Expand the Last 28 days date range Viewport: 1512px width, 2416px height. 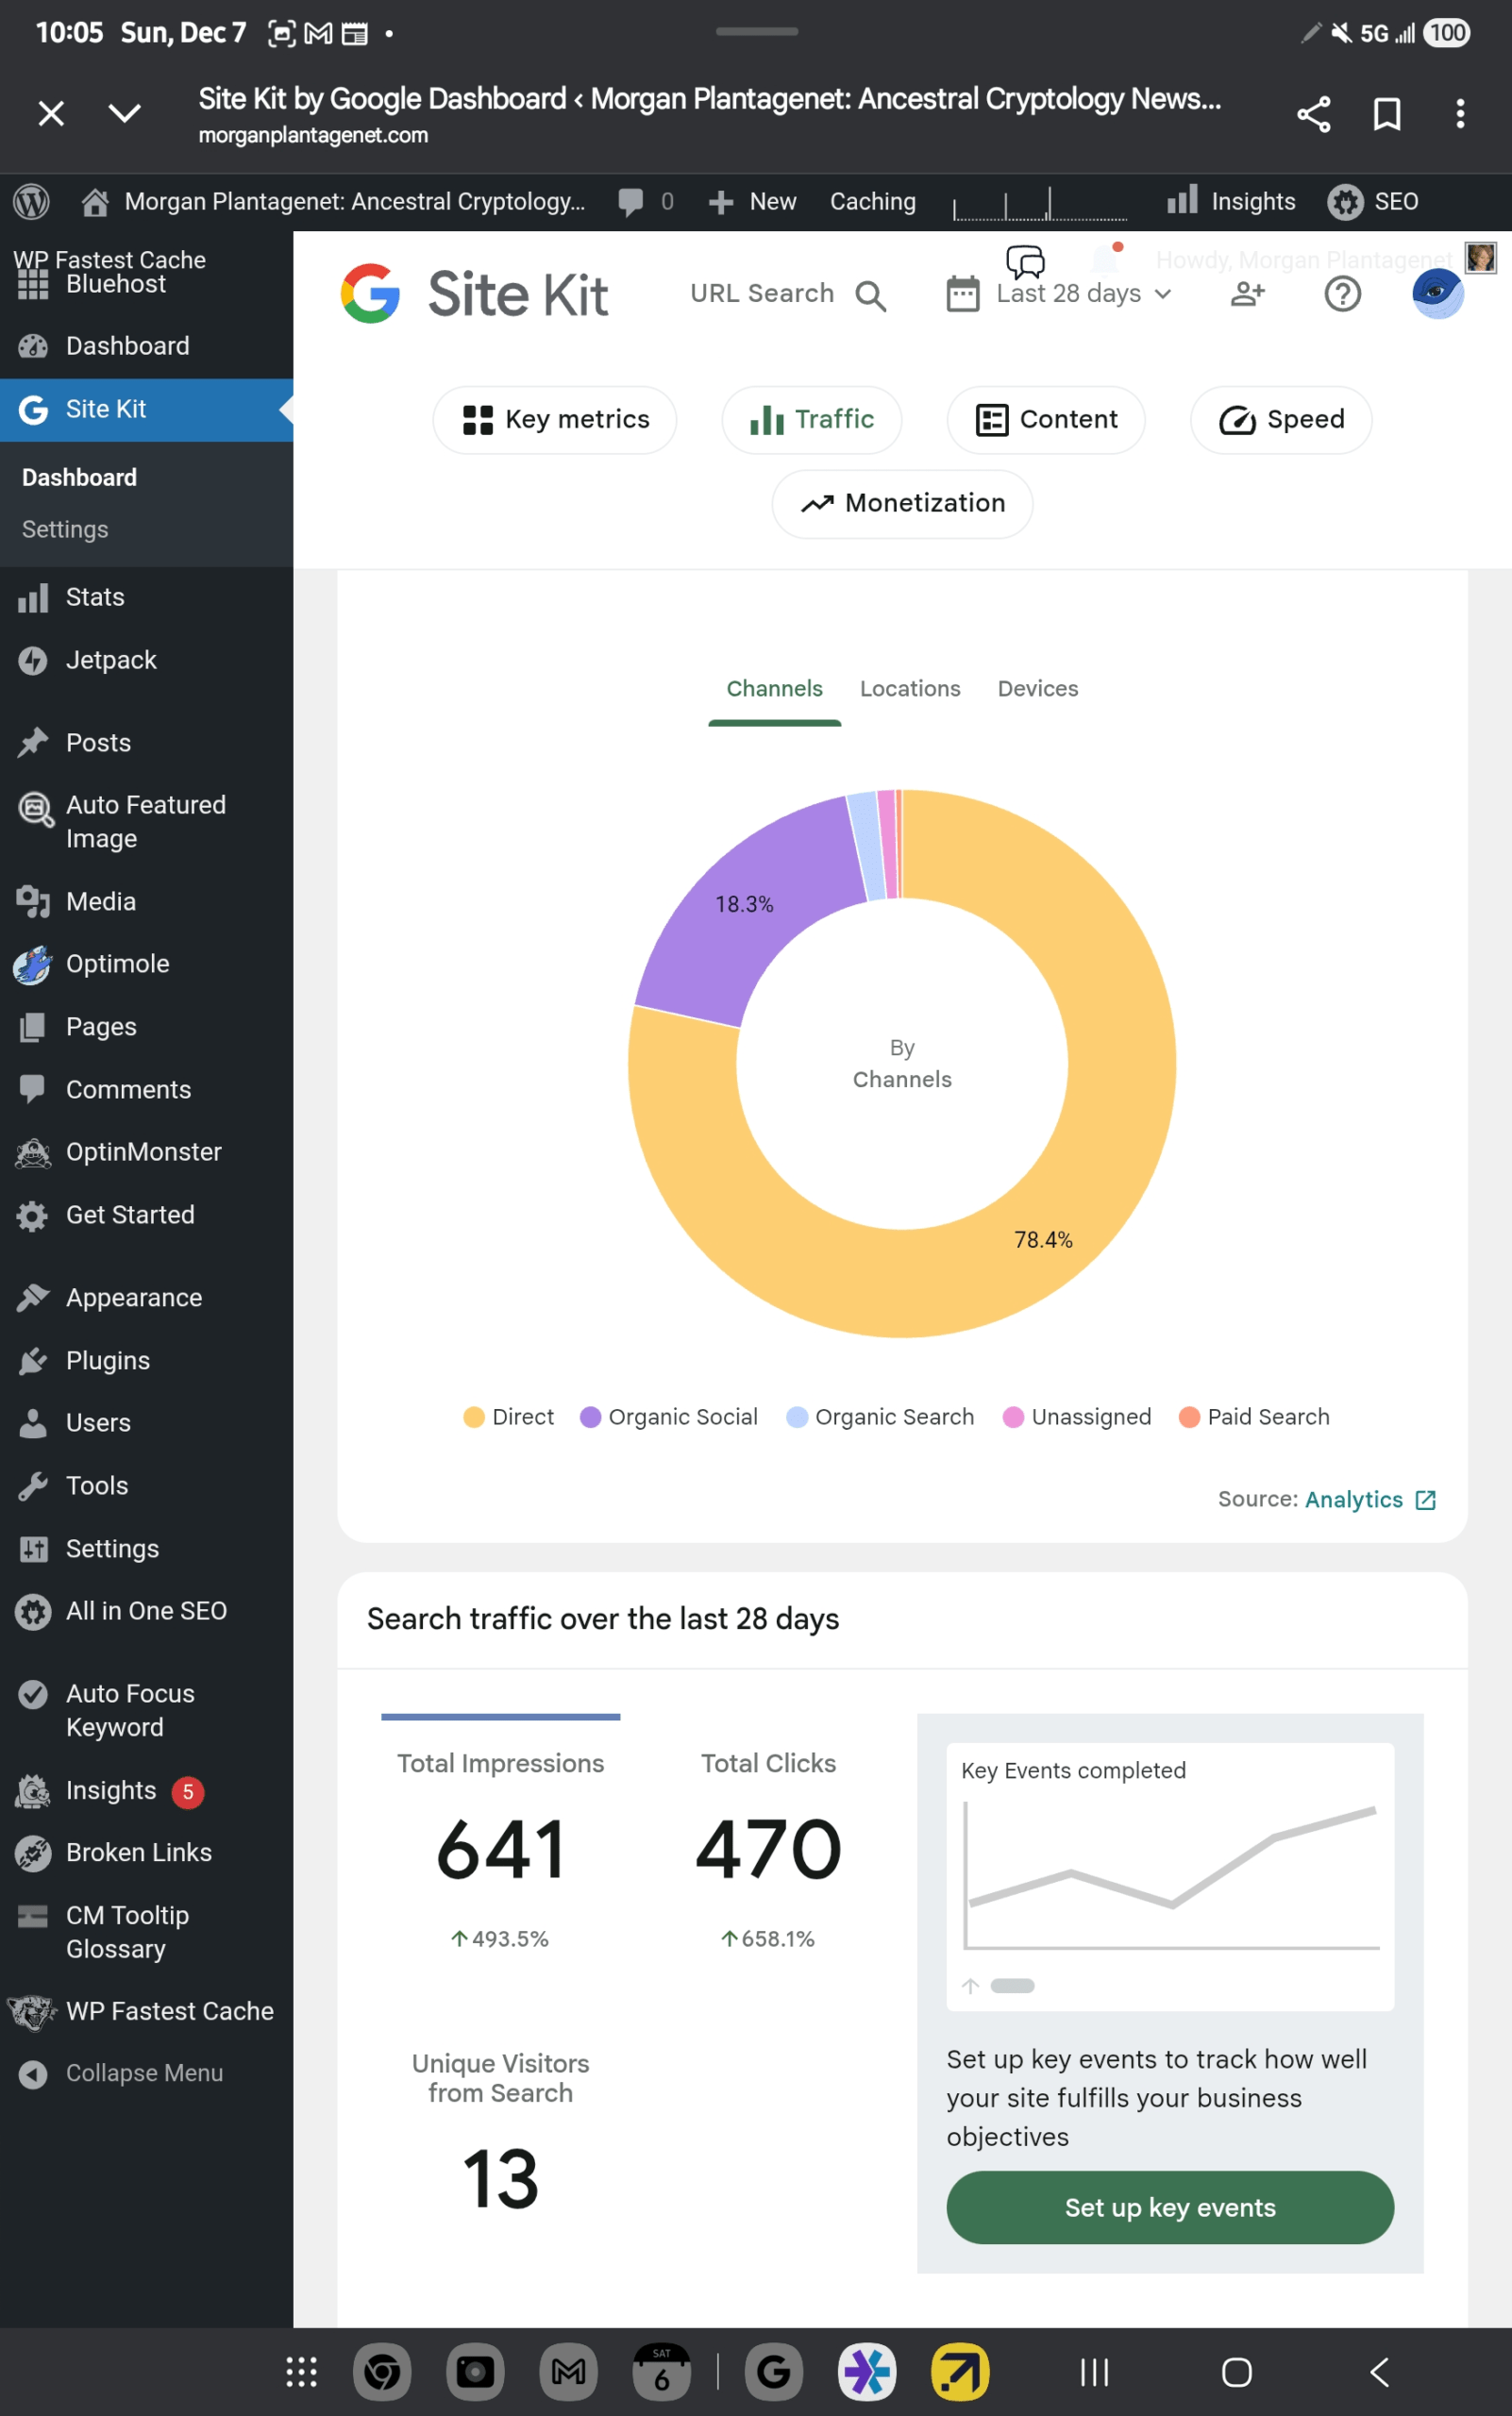(x=1069, y=294)
